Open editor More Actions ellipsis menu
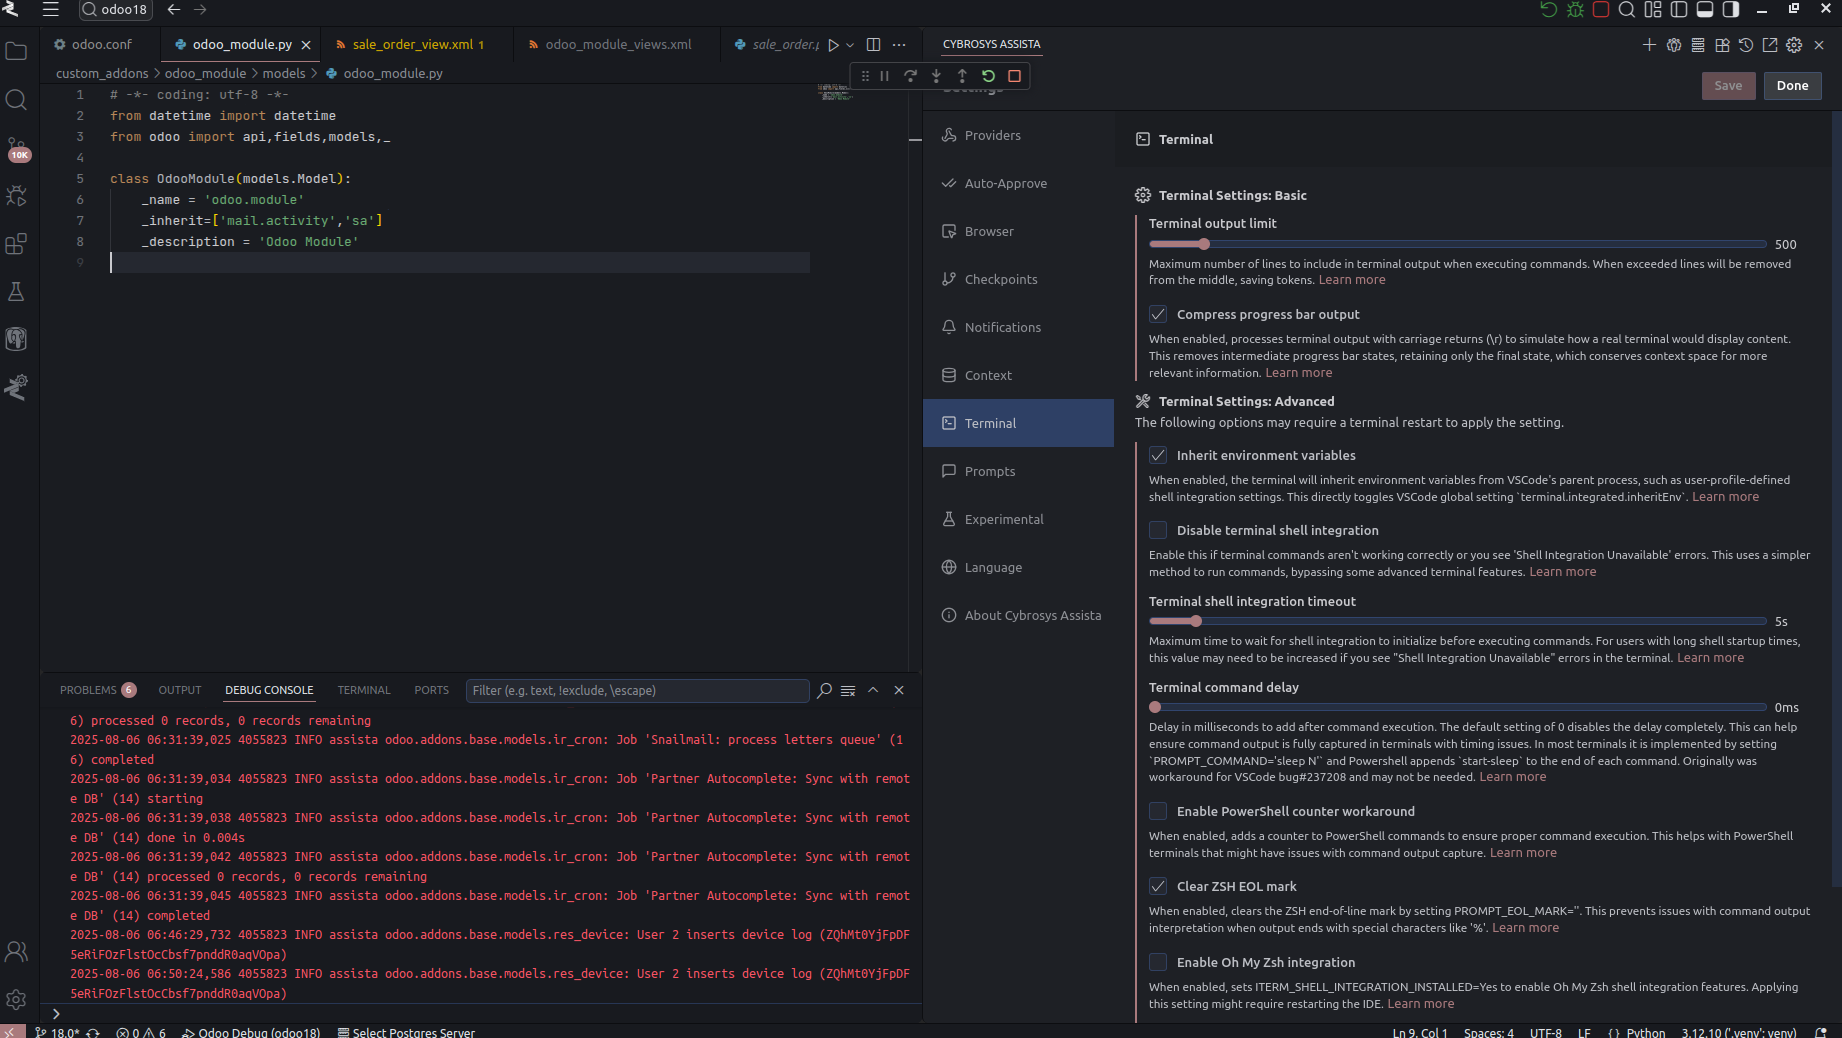The image size is (1842, 1038). tap(899, 45)
